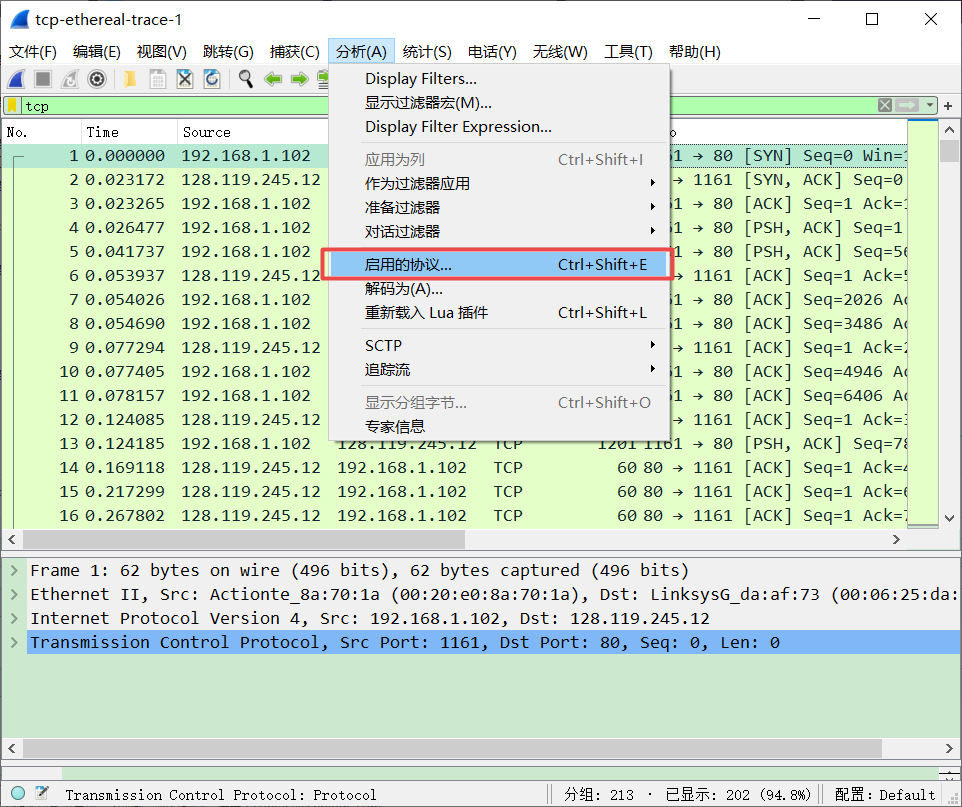Click the filter bookmark icon
Image resolution: width=962 pixels, height=807 pixels.
click(x=12, y=106)
